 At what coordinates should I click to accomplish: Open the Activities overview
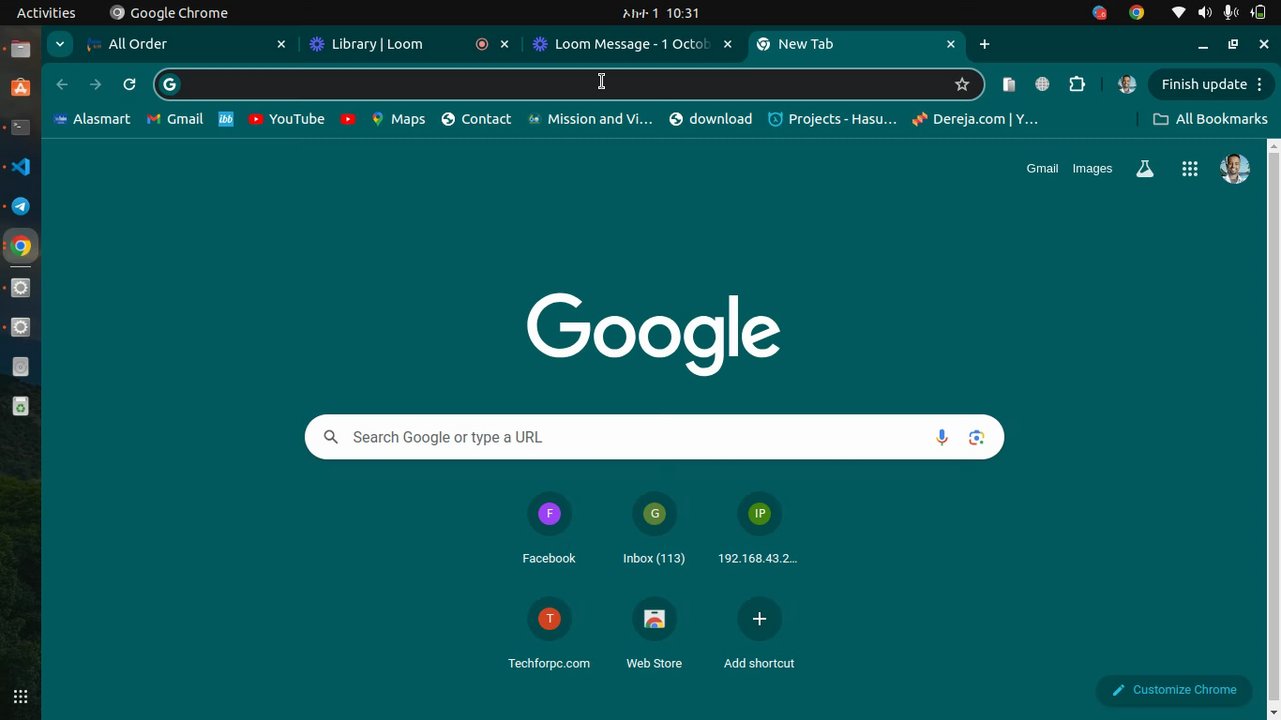[x=46, y=13]
